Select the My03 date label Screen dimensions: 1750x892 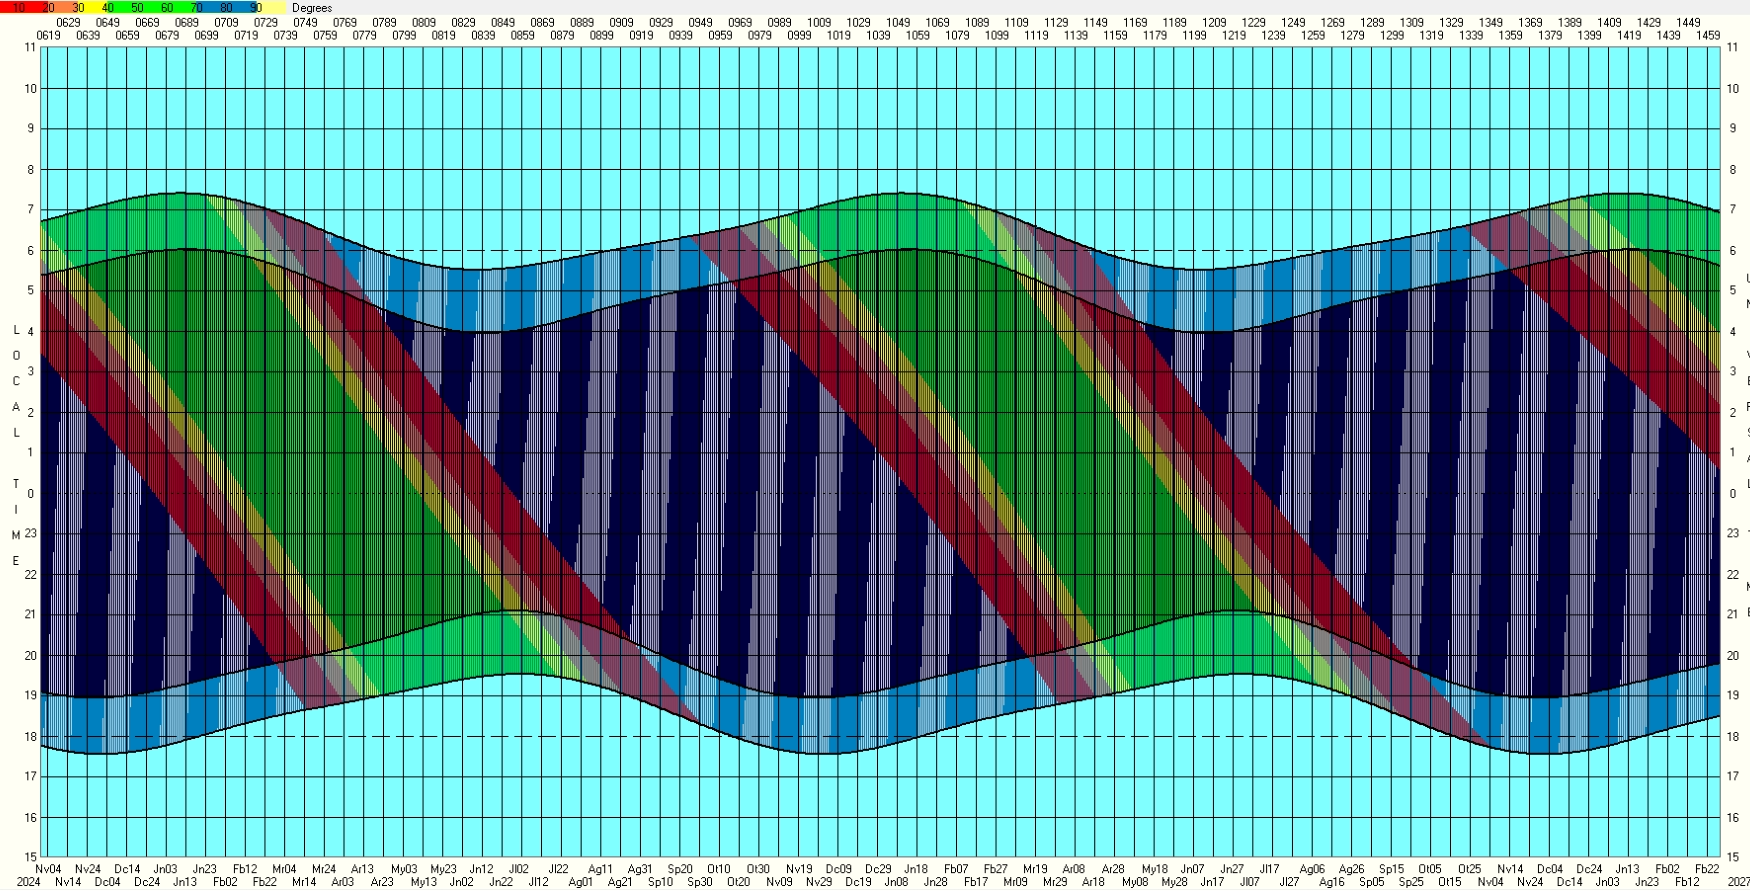(x=404, y=869)
